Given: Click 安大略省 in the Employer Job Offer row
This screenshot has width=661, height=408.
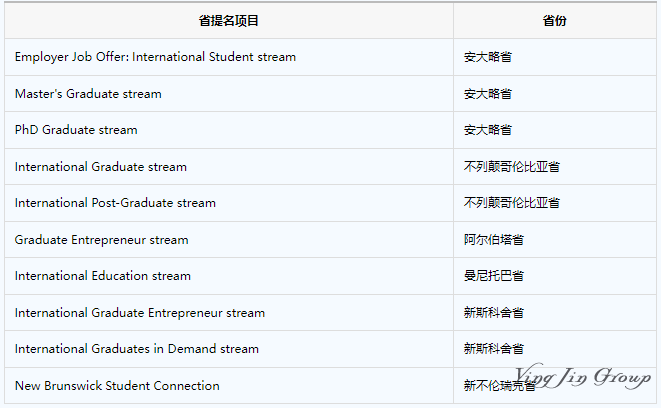Looking at the screenshot, I should coord(488,57).
